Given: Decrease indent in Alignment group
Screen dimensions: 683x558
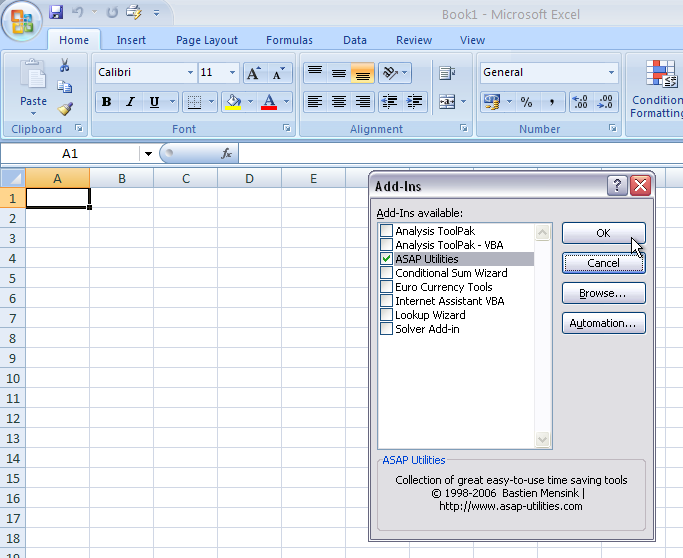Looking at the screenshot, I should [389, 102].
